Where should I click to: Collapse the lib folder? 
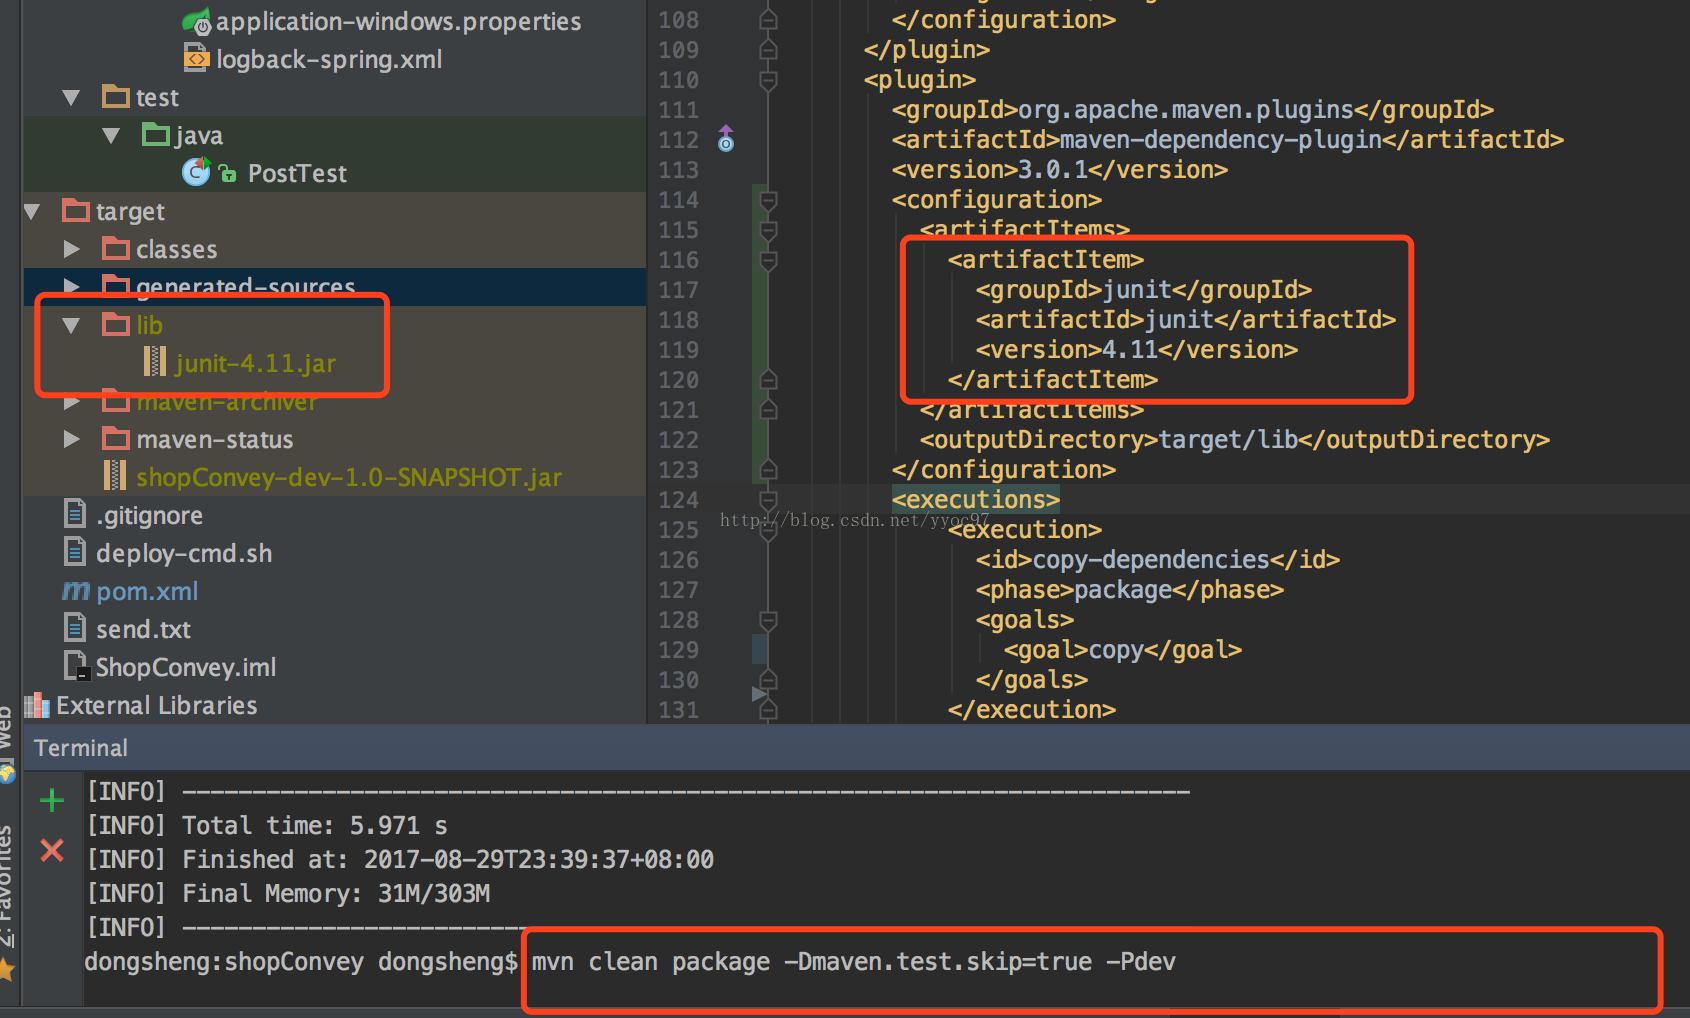click(x=71, y=325)
